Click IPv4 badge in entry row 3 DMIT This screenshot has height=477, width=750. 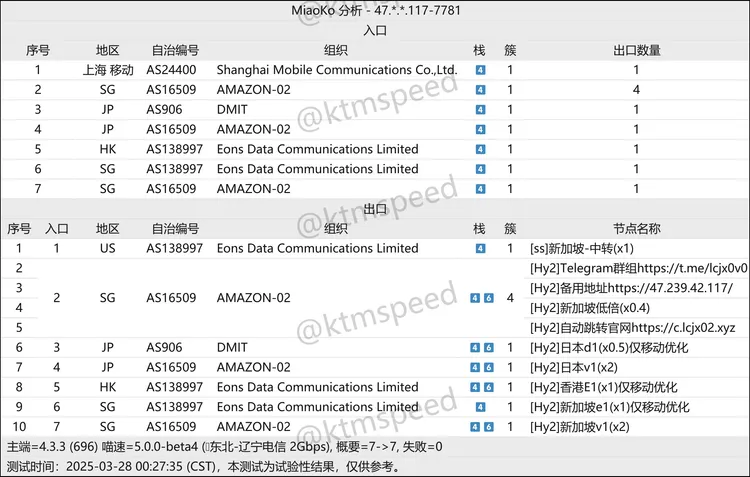(x=480, y=110)
